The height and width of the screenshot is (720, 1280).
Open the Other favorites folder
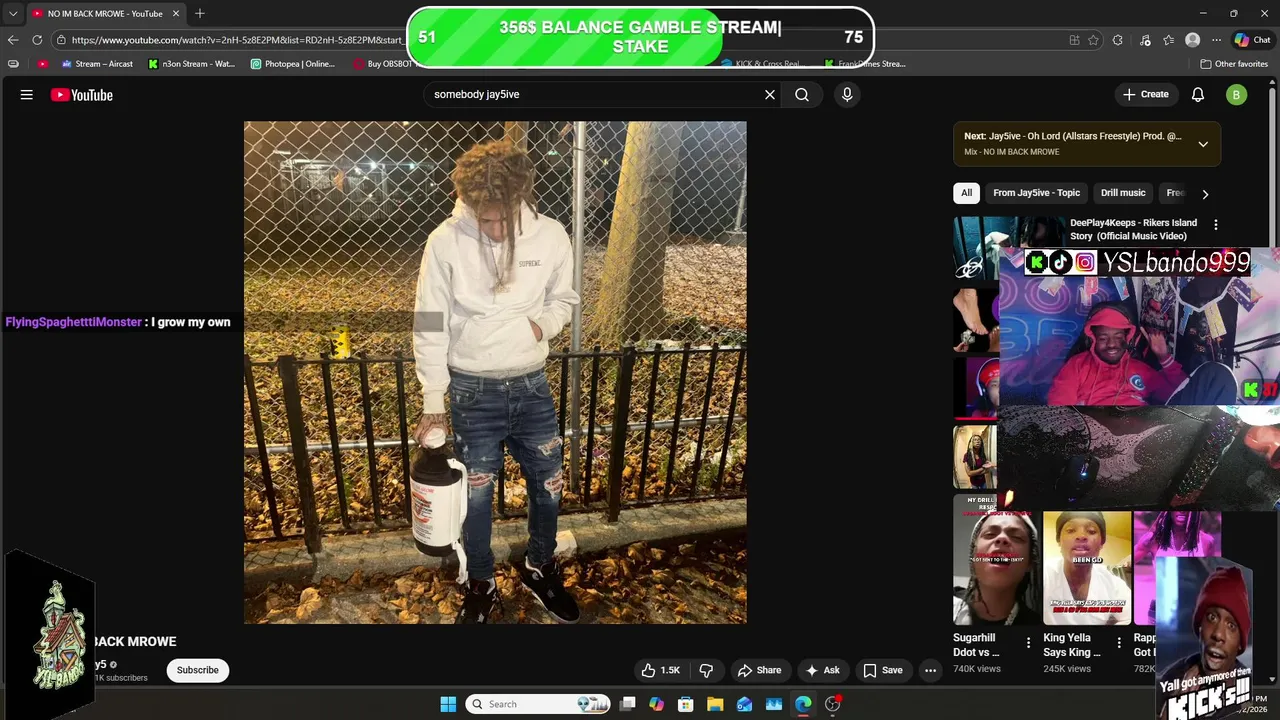pyautogui.click(x=1234, y=64)
